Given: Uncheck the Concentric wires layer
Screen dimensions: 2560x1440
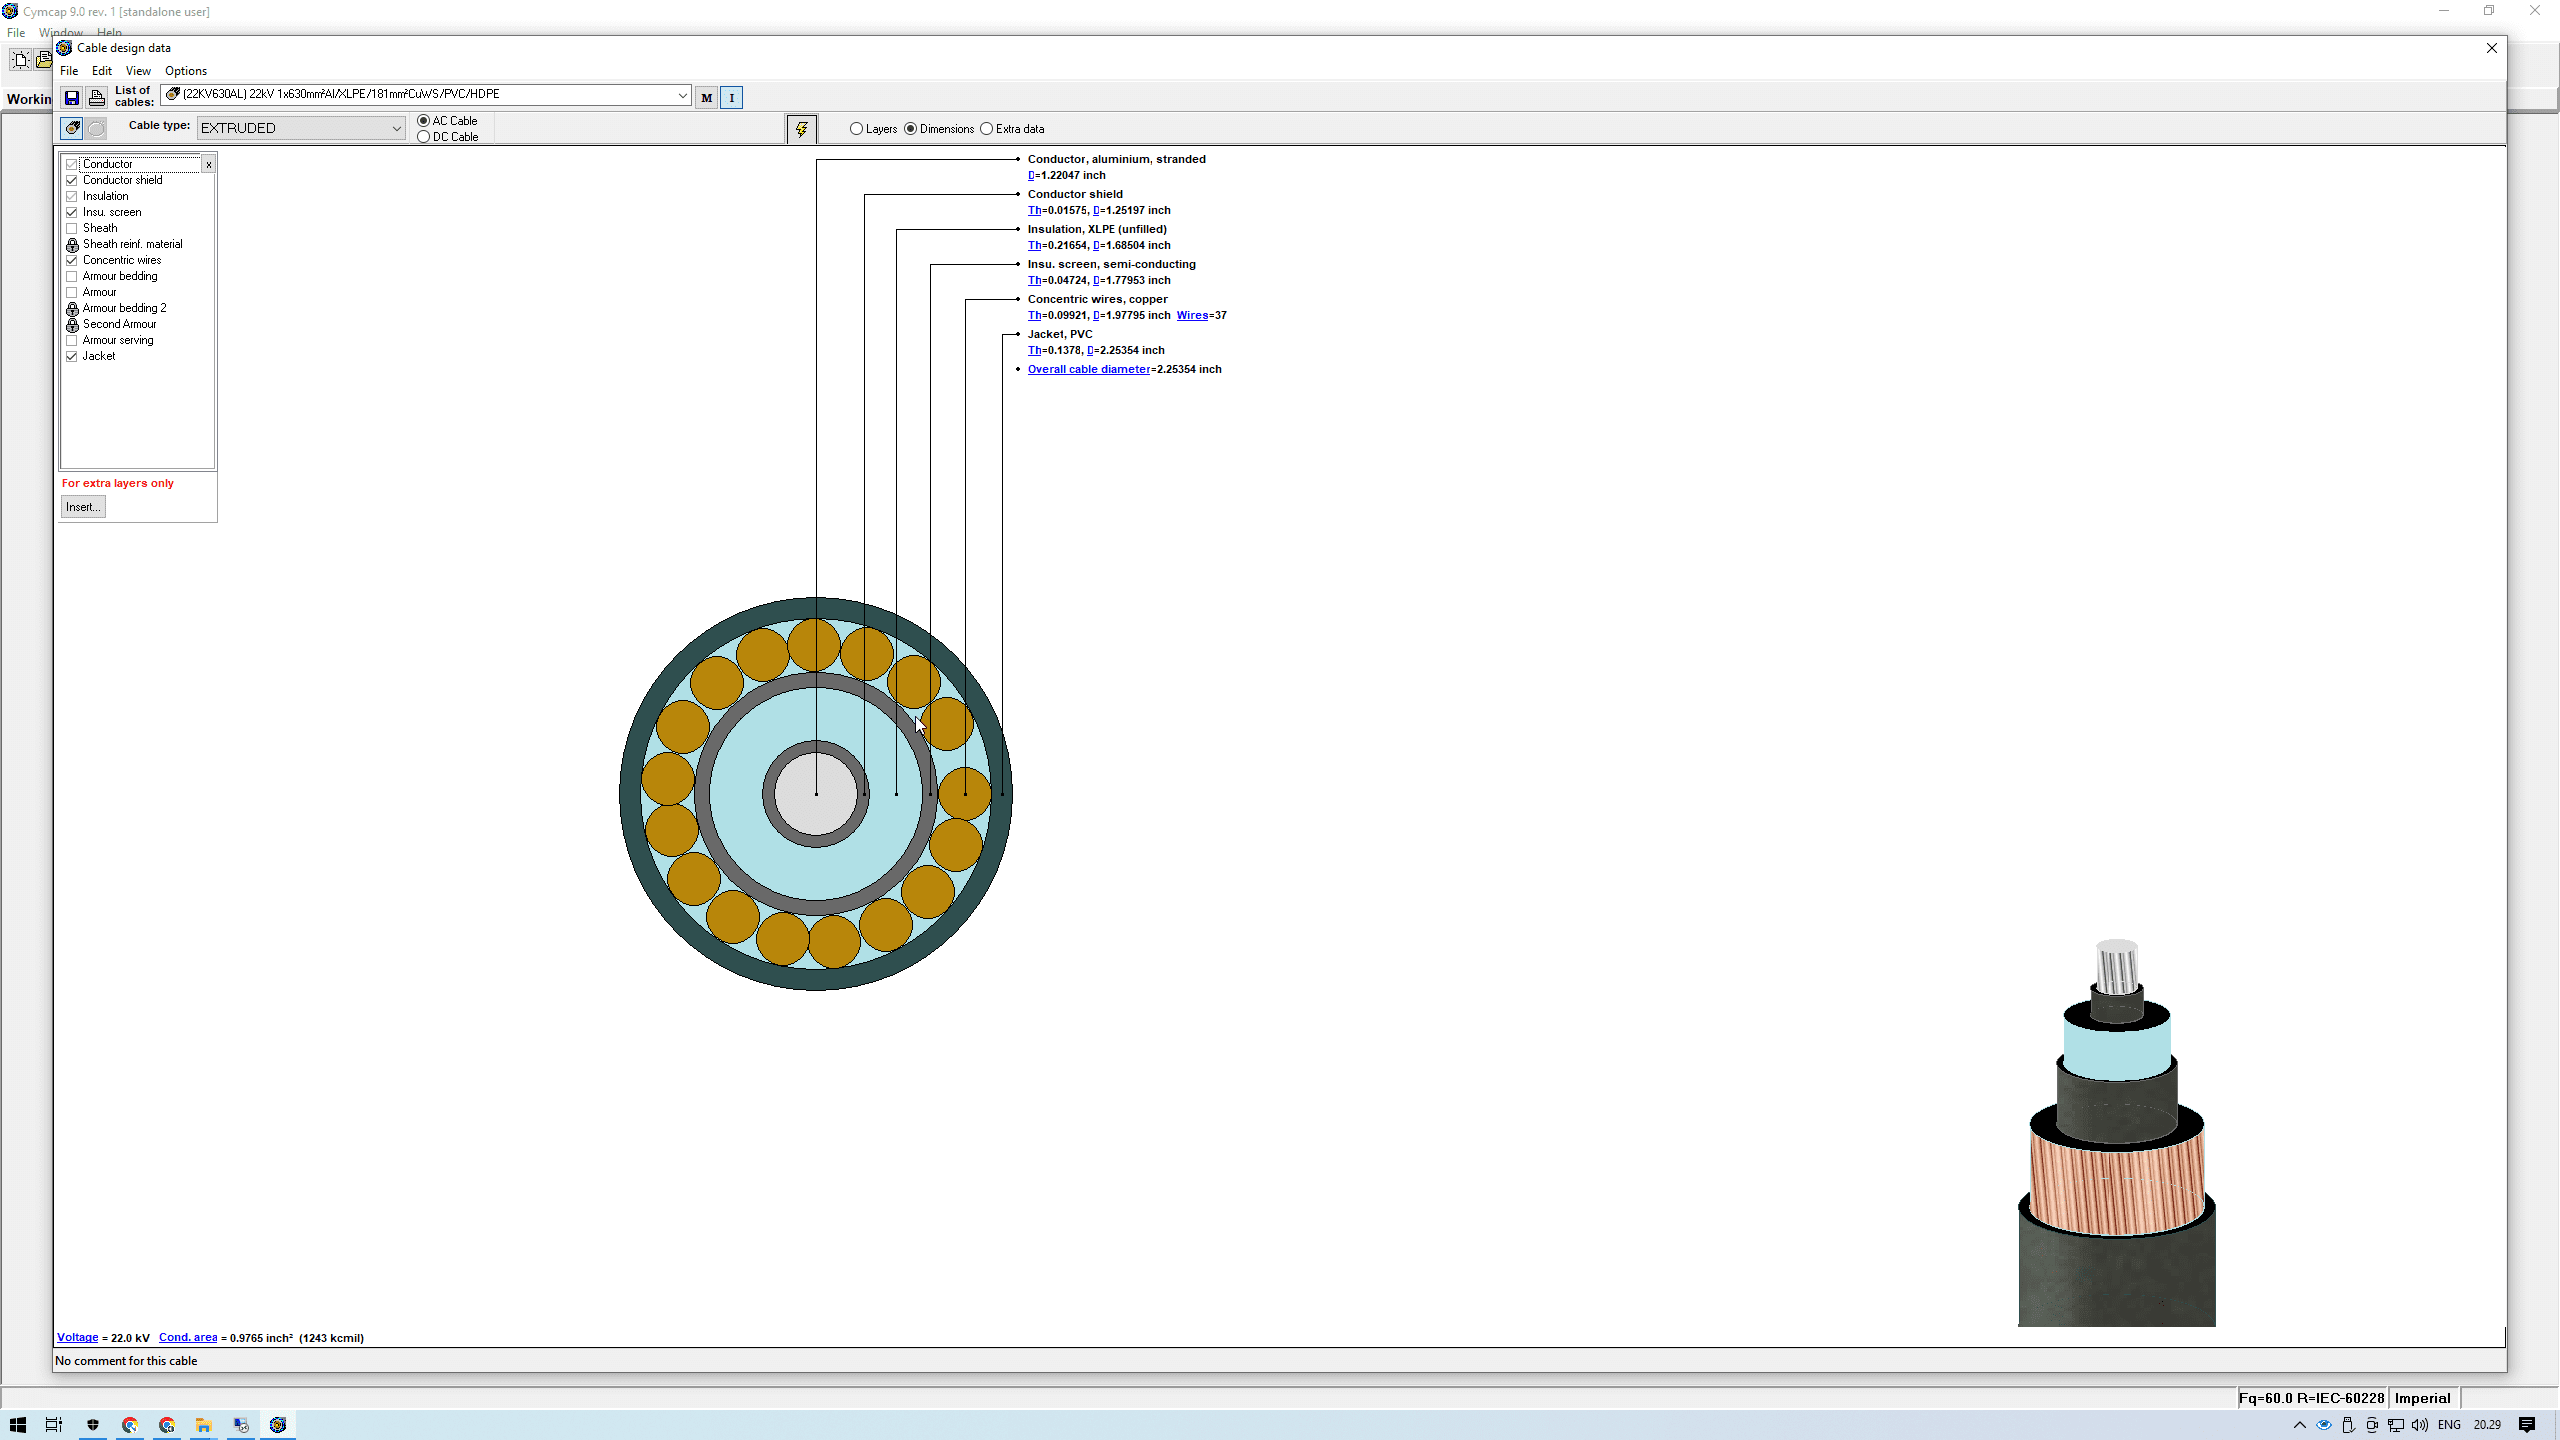Looking at the screenshot, I should 71,260.
